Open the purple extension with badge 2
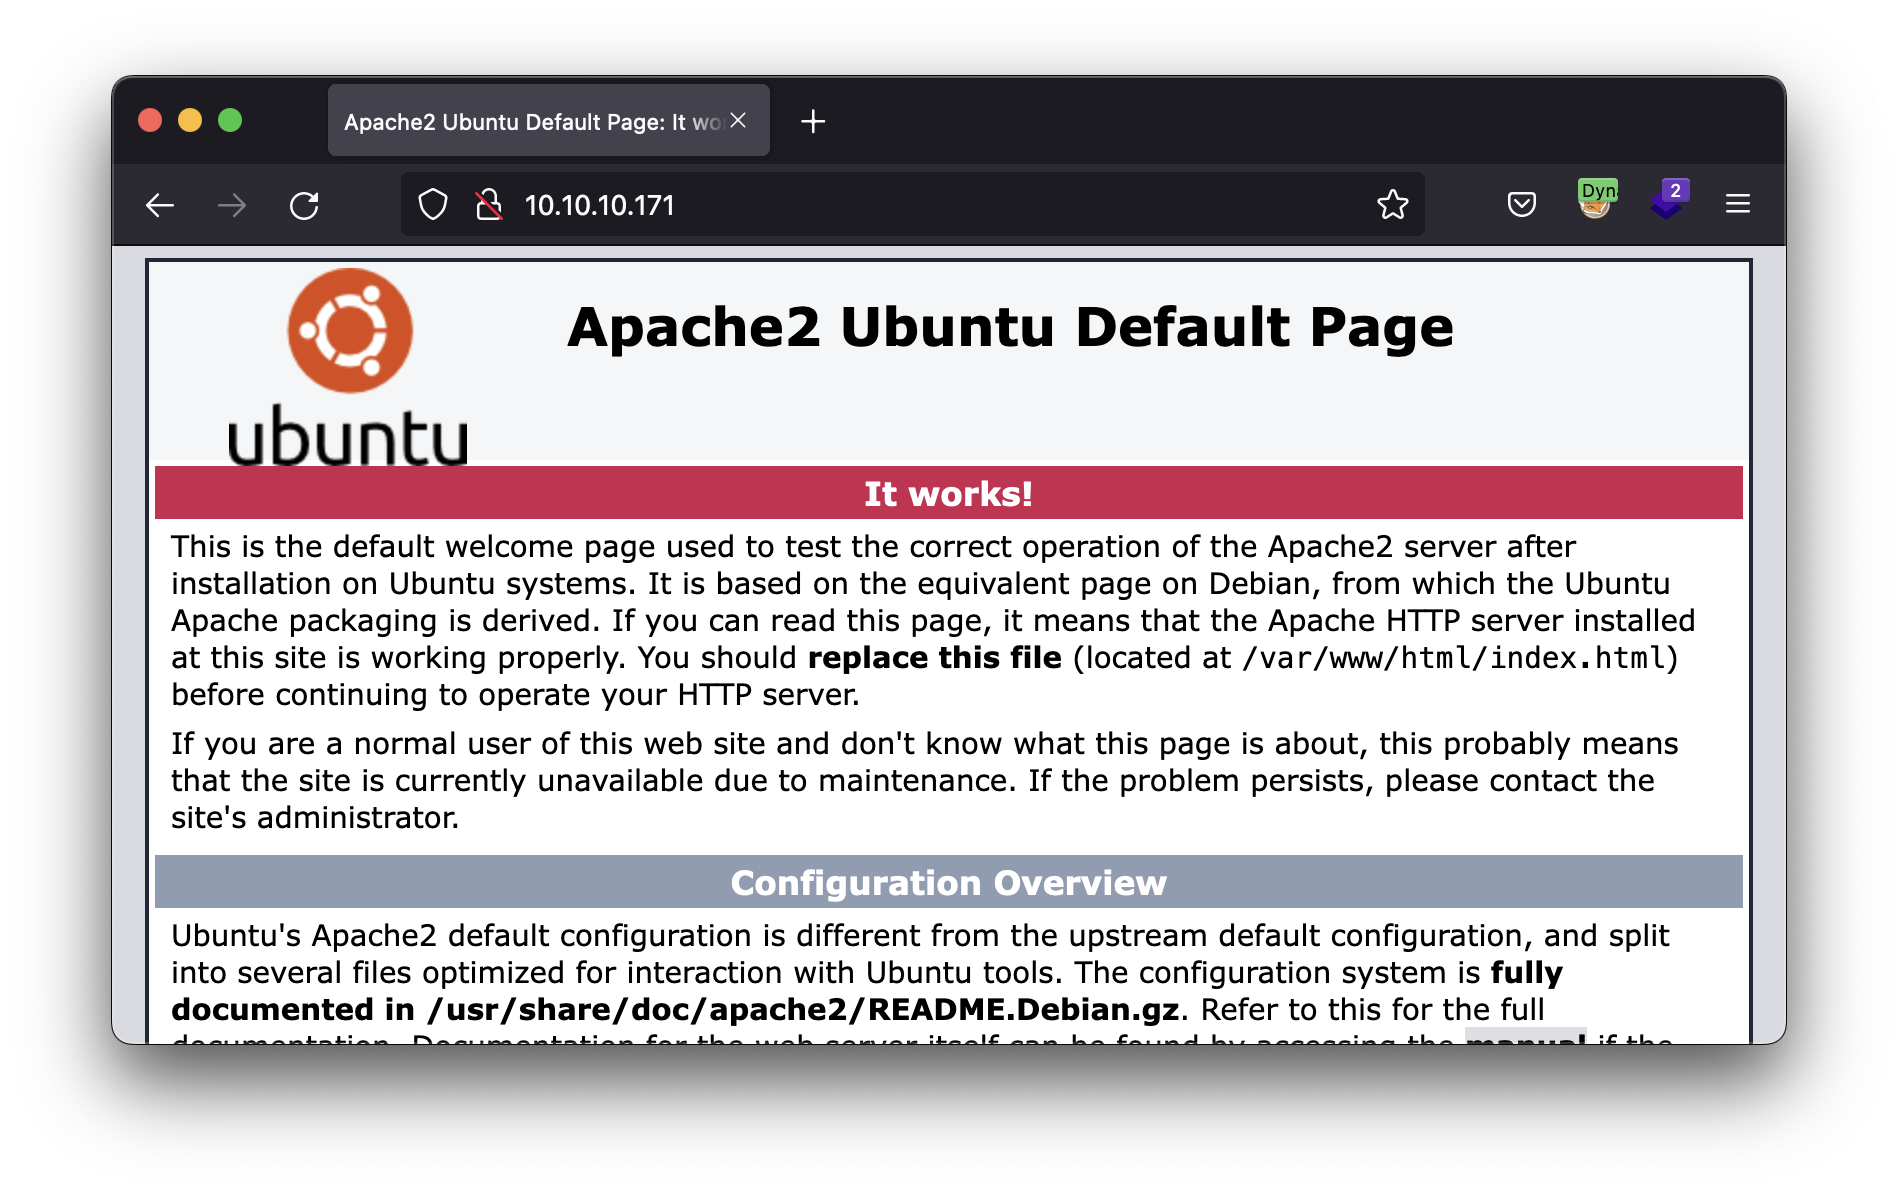This screenshot has width=1898, height=1192. click(x=1668, y=201)
